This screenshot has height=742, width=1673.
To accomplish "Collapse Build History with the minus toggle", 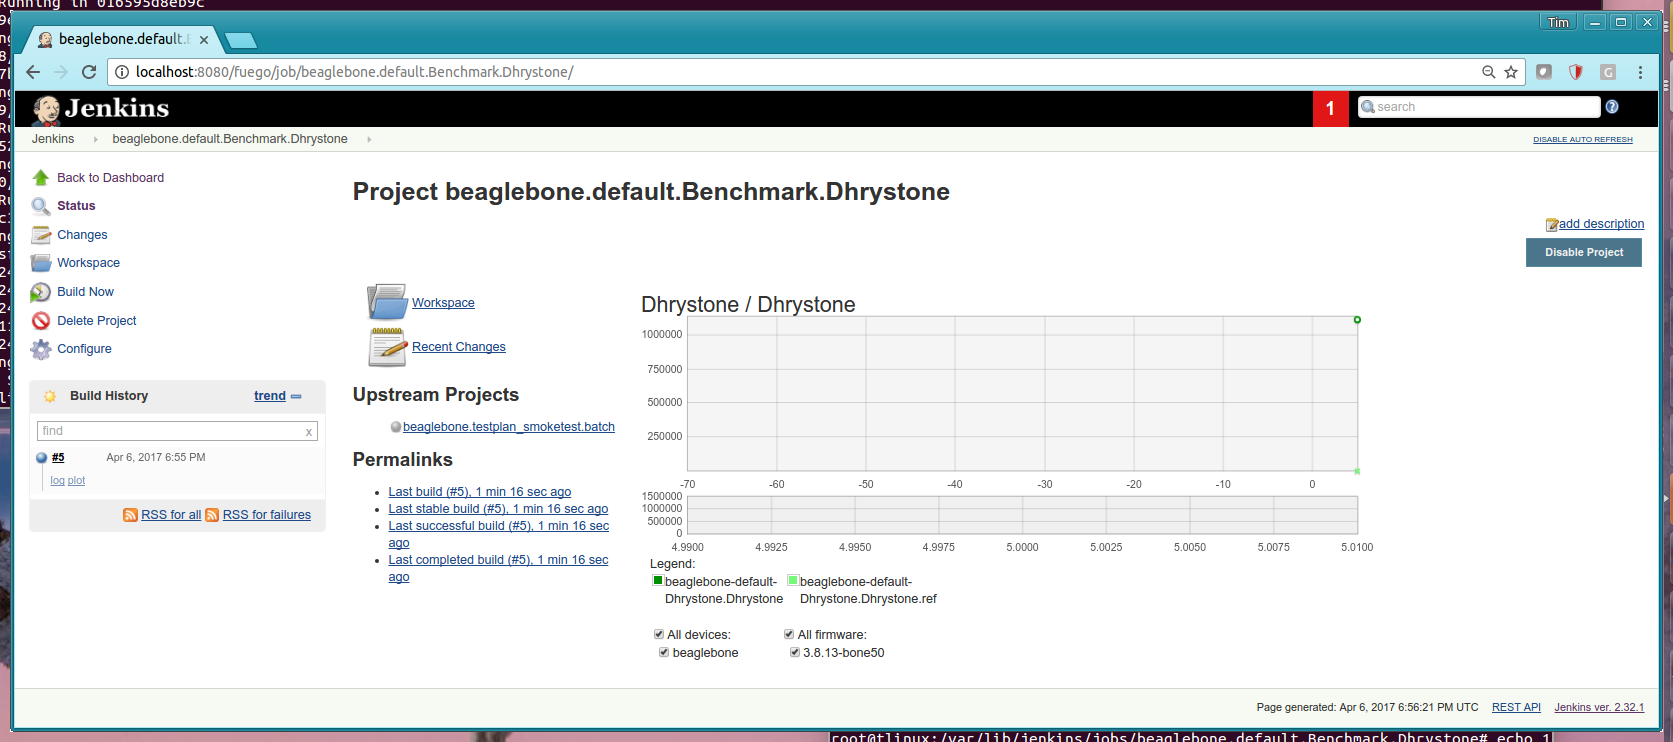I will click(x=296, y=396).
